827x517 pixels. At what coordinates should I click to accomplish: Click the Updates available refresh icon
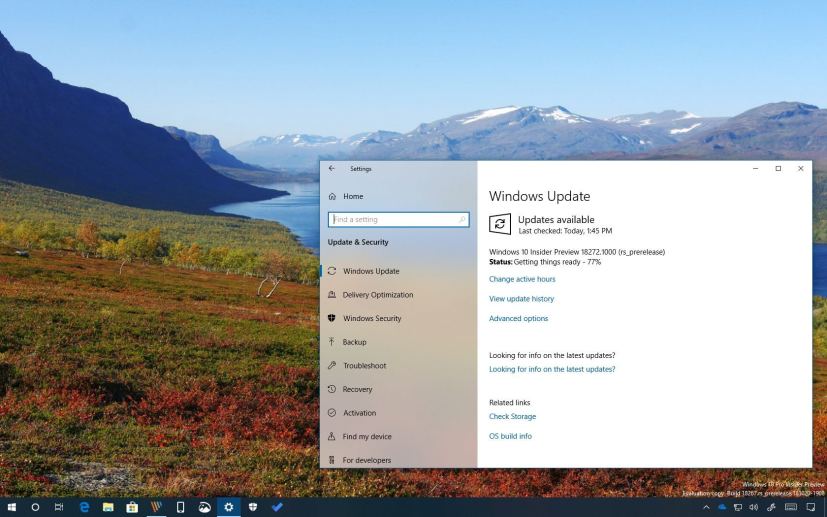(500, 224)
